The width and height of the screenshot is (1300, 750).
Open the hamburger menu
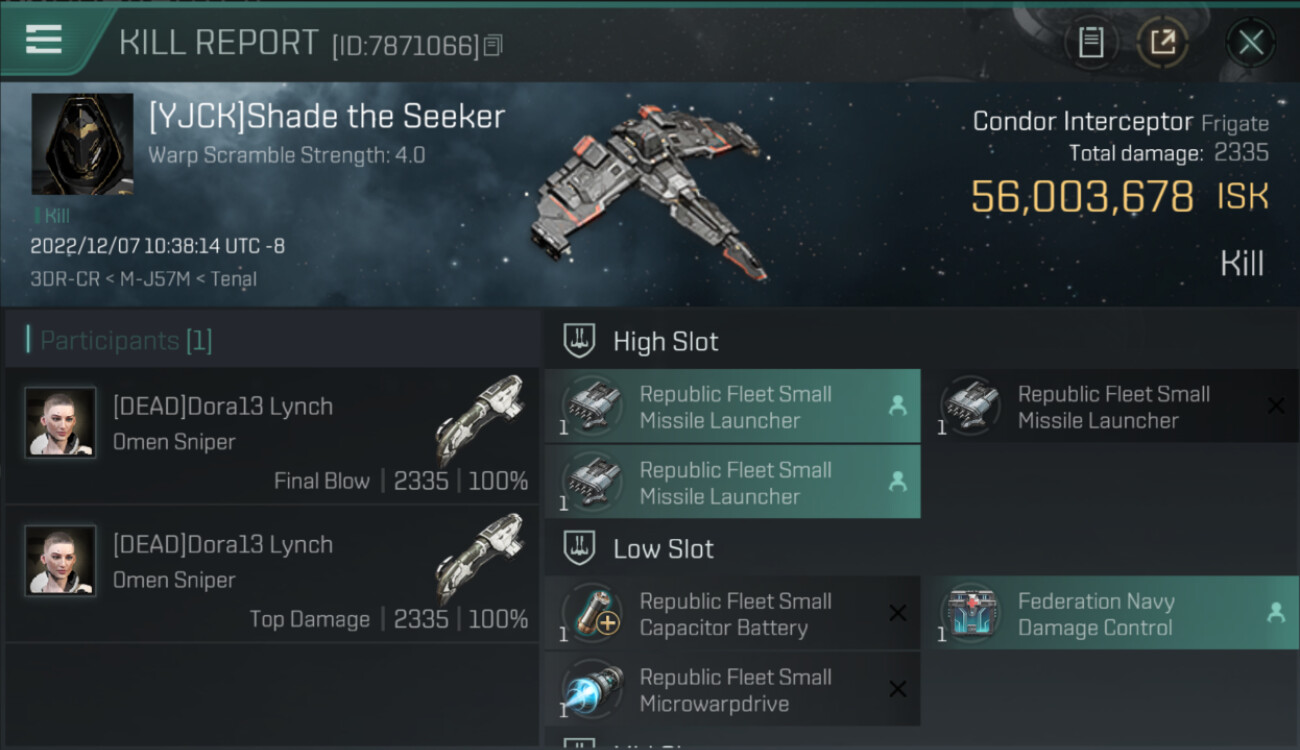tap(44, 40)
